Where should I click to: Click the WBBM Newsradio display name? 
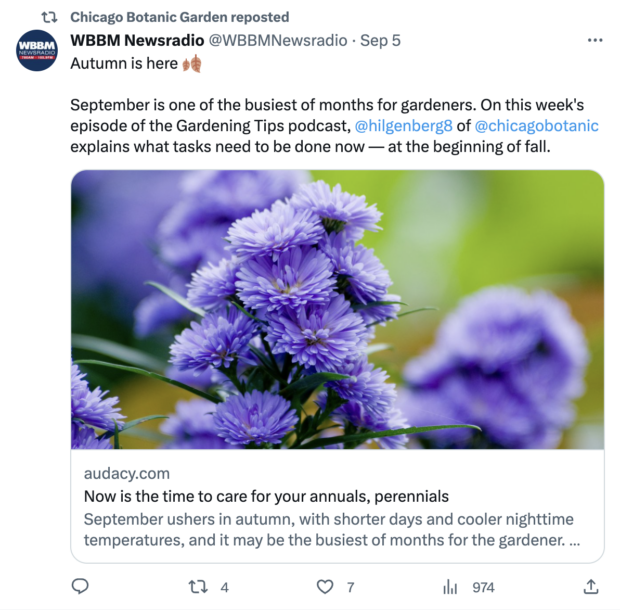(136, 40)
